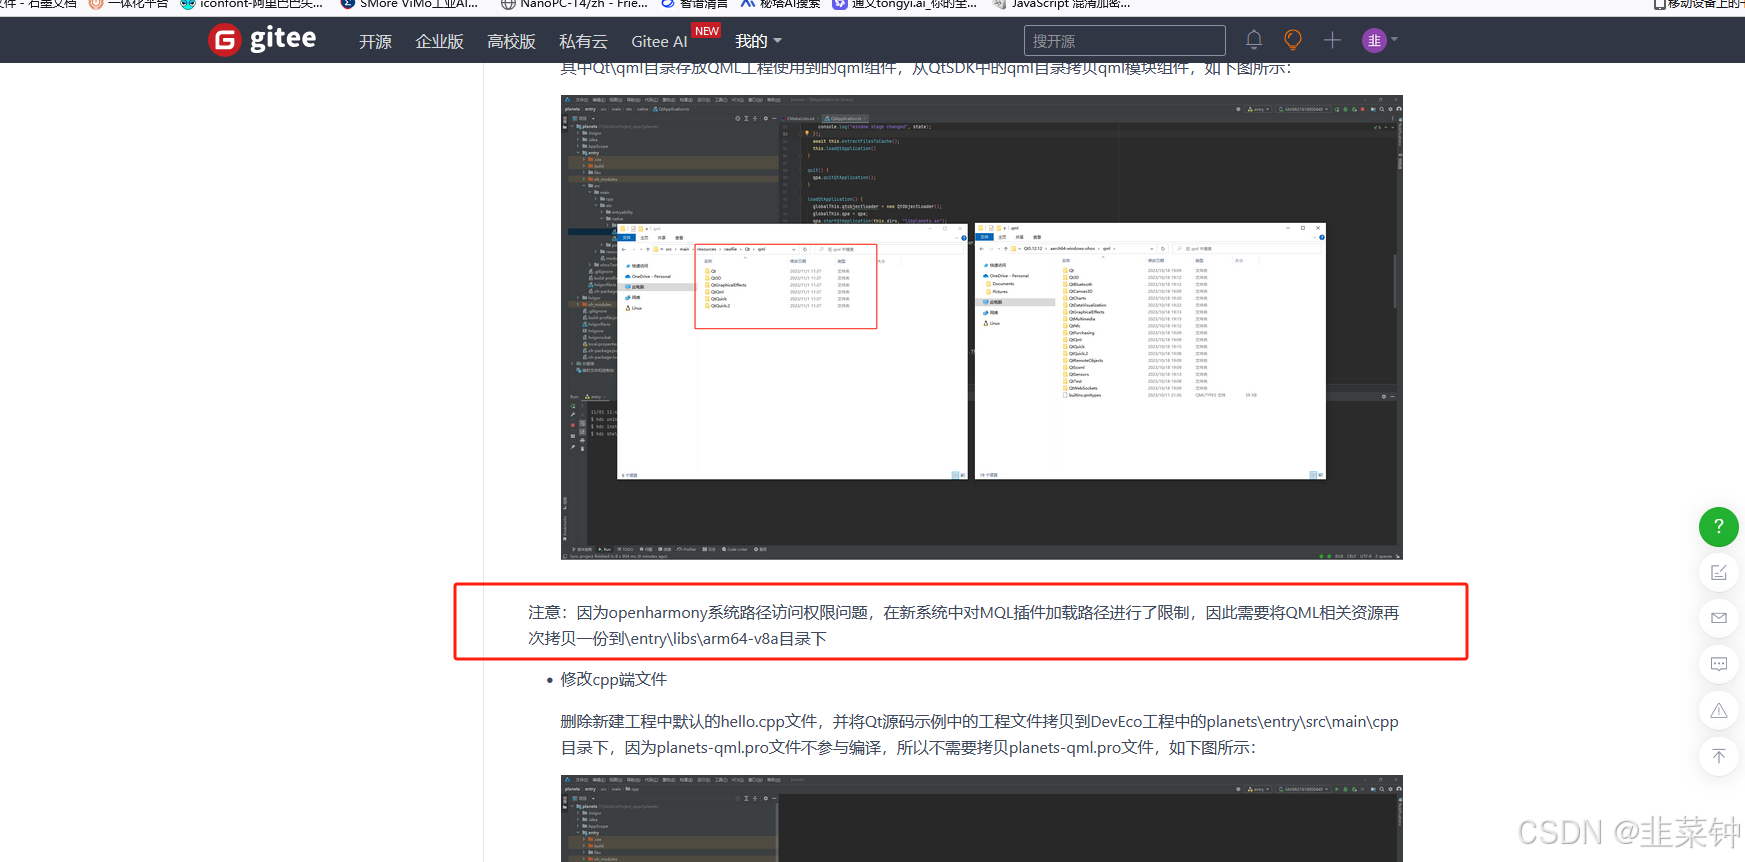Open the purple user avatar
The image size is (1745, 862).
(x=1374, y=40)
